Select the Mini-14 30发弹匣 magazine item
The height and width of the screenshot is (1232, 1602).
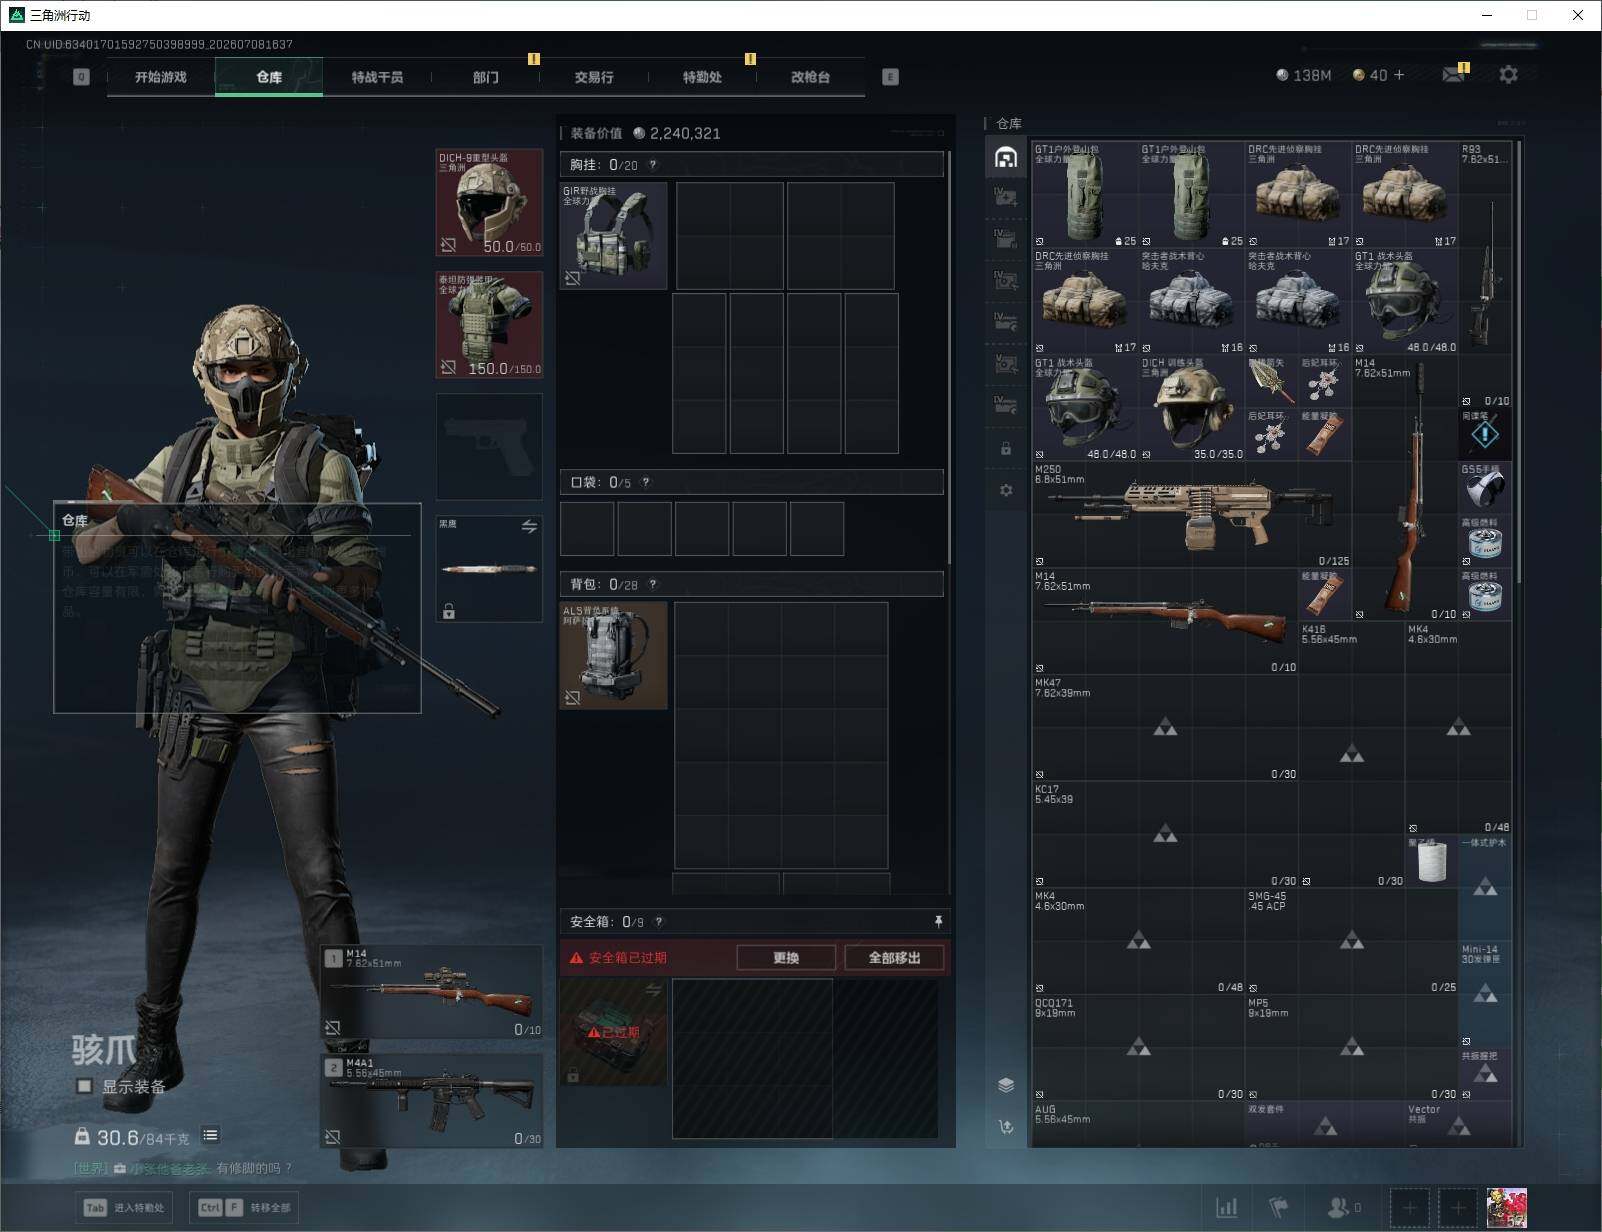pos(1485,994)
